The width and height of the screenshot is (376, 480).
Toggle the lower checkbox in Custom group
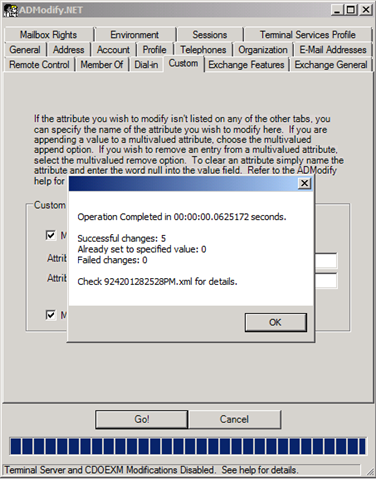click(50, 315)
